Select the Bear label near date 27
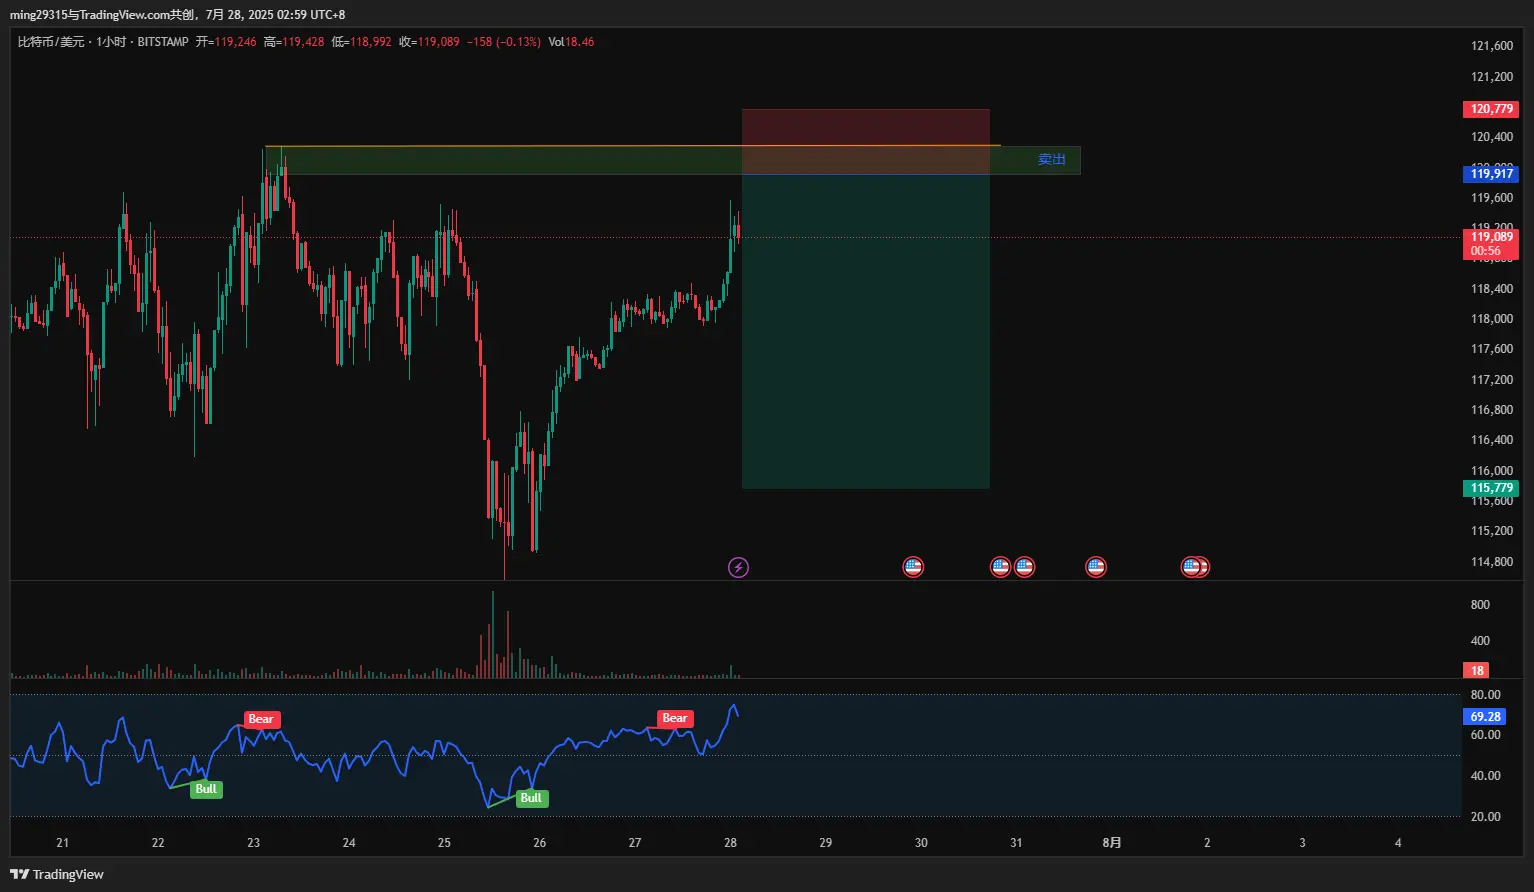The width and height of the screenshot is (1534, 892). point(675,718)
